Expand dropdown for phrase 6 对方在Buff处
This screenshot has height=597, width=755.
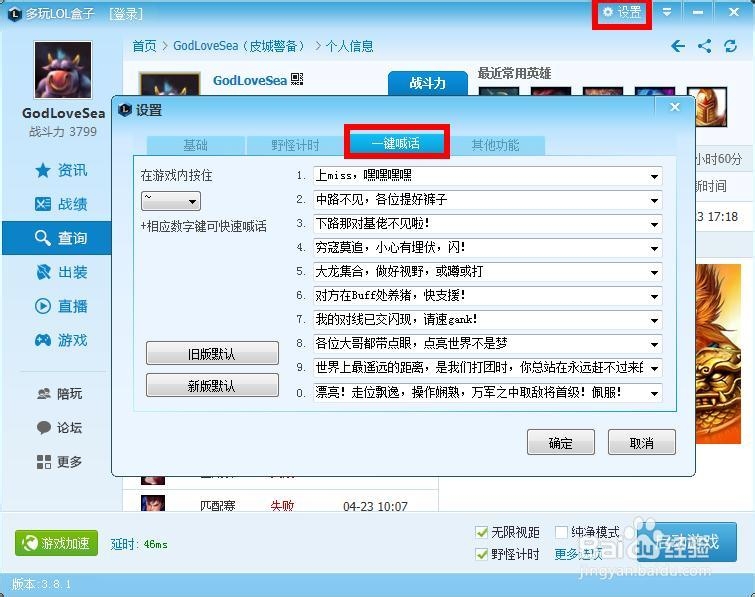click(x=654, y=297)
